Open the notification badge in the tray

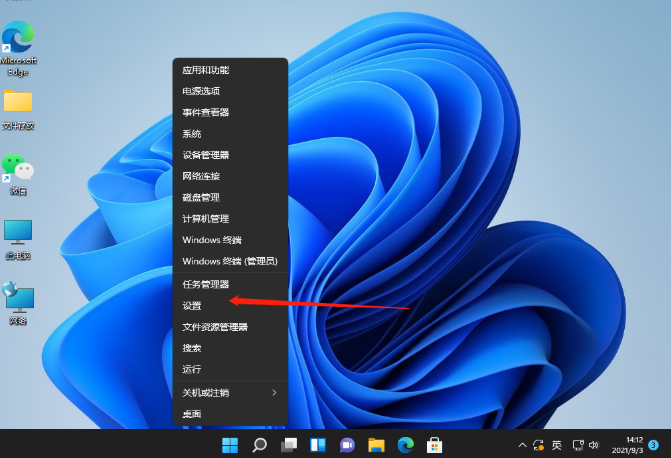click(x=653, y=444)
